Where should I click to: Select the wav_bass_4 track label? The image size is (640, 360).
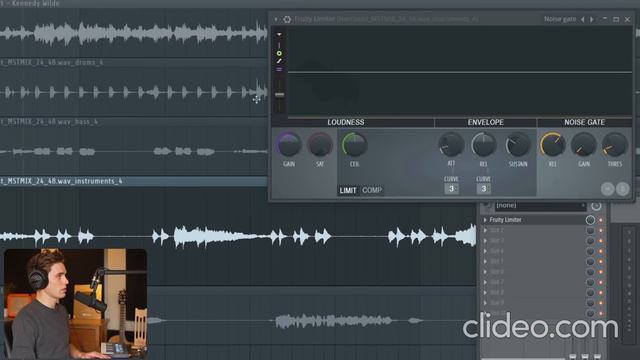coord(49,122)
